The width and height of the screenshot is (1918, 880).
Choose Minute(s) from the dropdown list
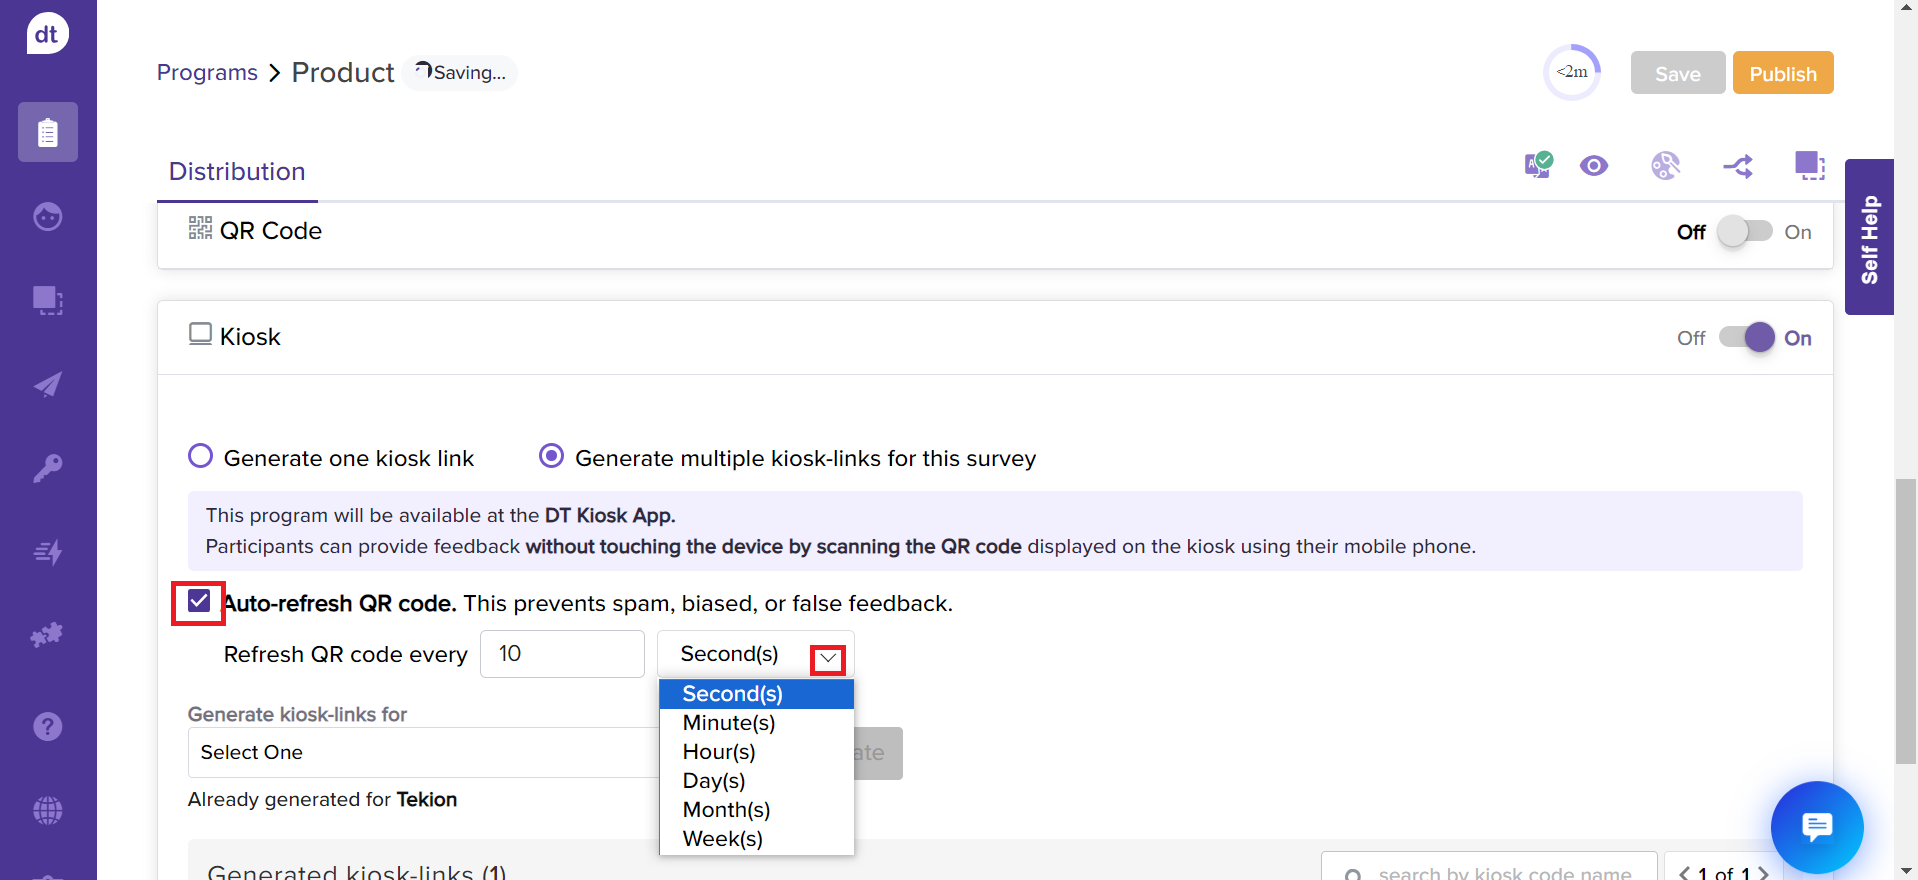[x=729, y=723]
